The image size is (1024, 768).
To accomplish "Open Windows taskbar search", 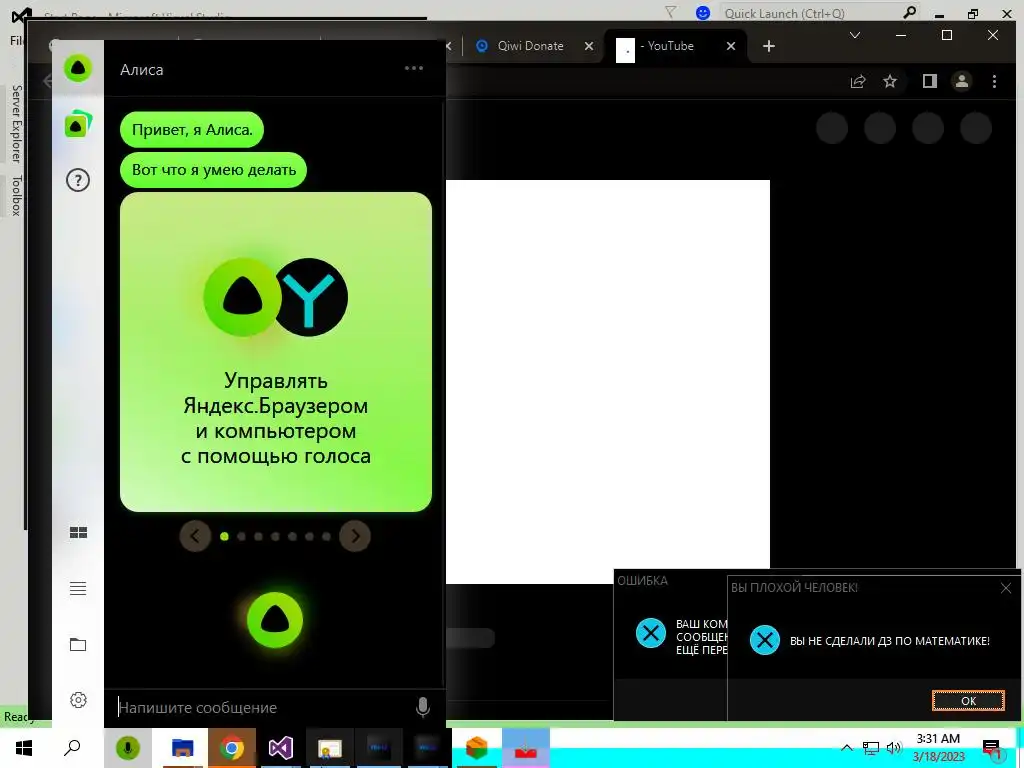I will pos(72,748).
